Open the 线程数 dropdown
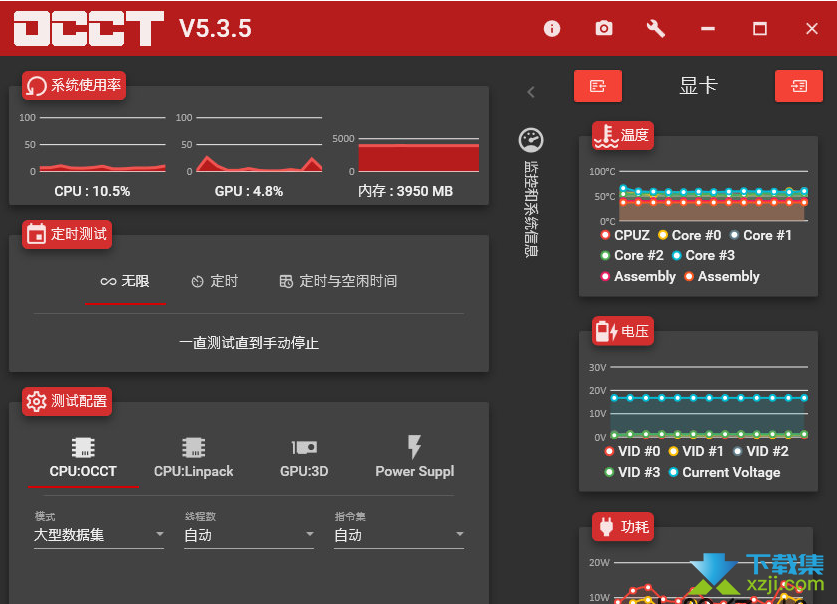 (249, 535)
